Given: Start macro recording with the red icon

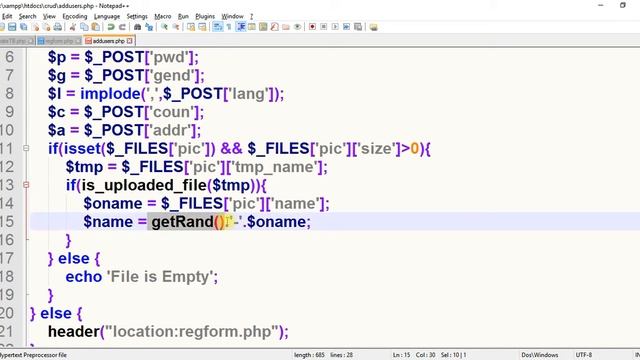Looking at the screenshot, I should [x=312, y=27].
